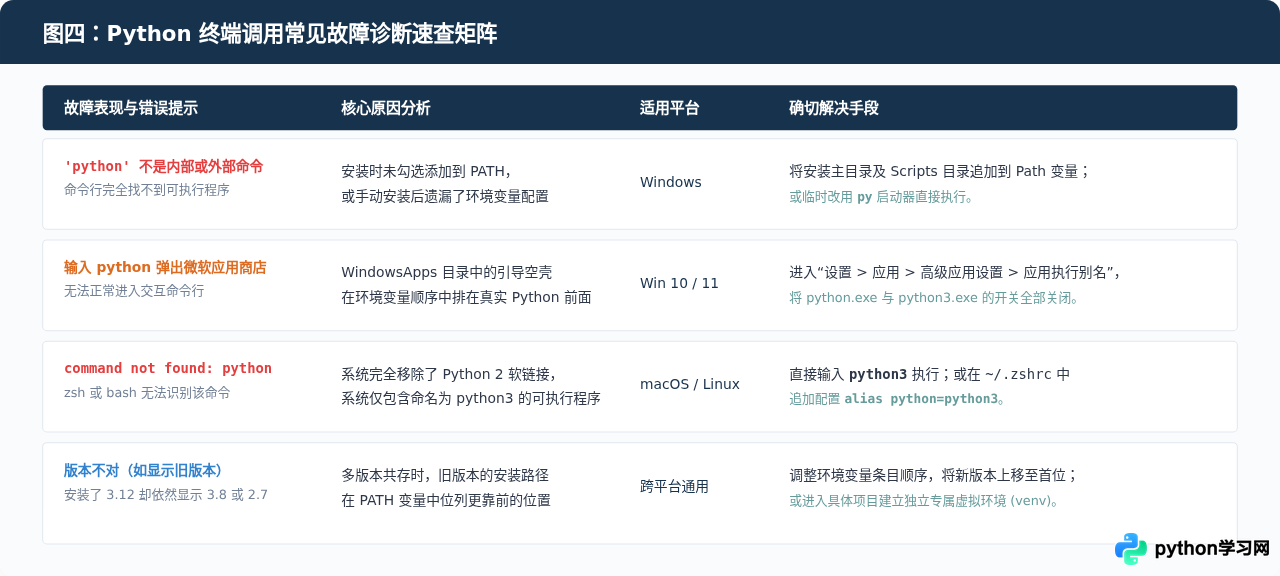Click the 'python学习网' watermark text
This screenshot has height=576, width=1280.
pos(1212,548)
